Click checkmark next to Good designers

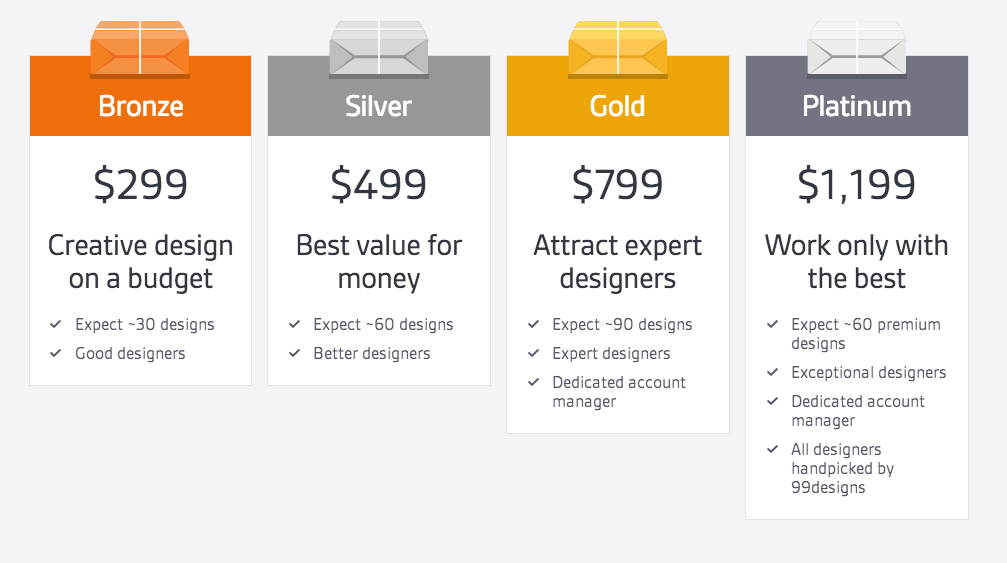[56, 353]
